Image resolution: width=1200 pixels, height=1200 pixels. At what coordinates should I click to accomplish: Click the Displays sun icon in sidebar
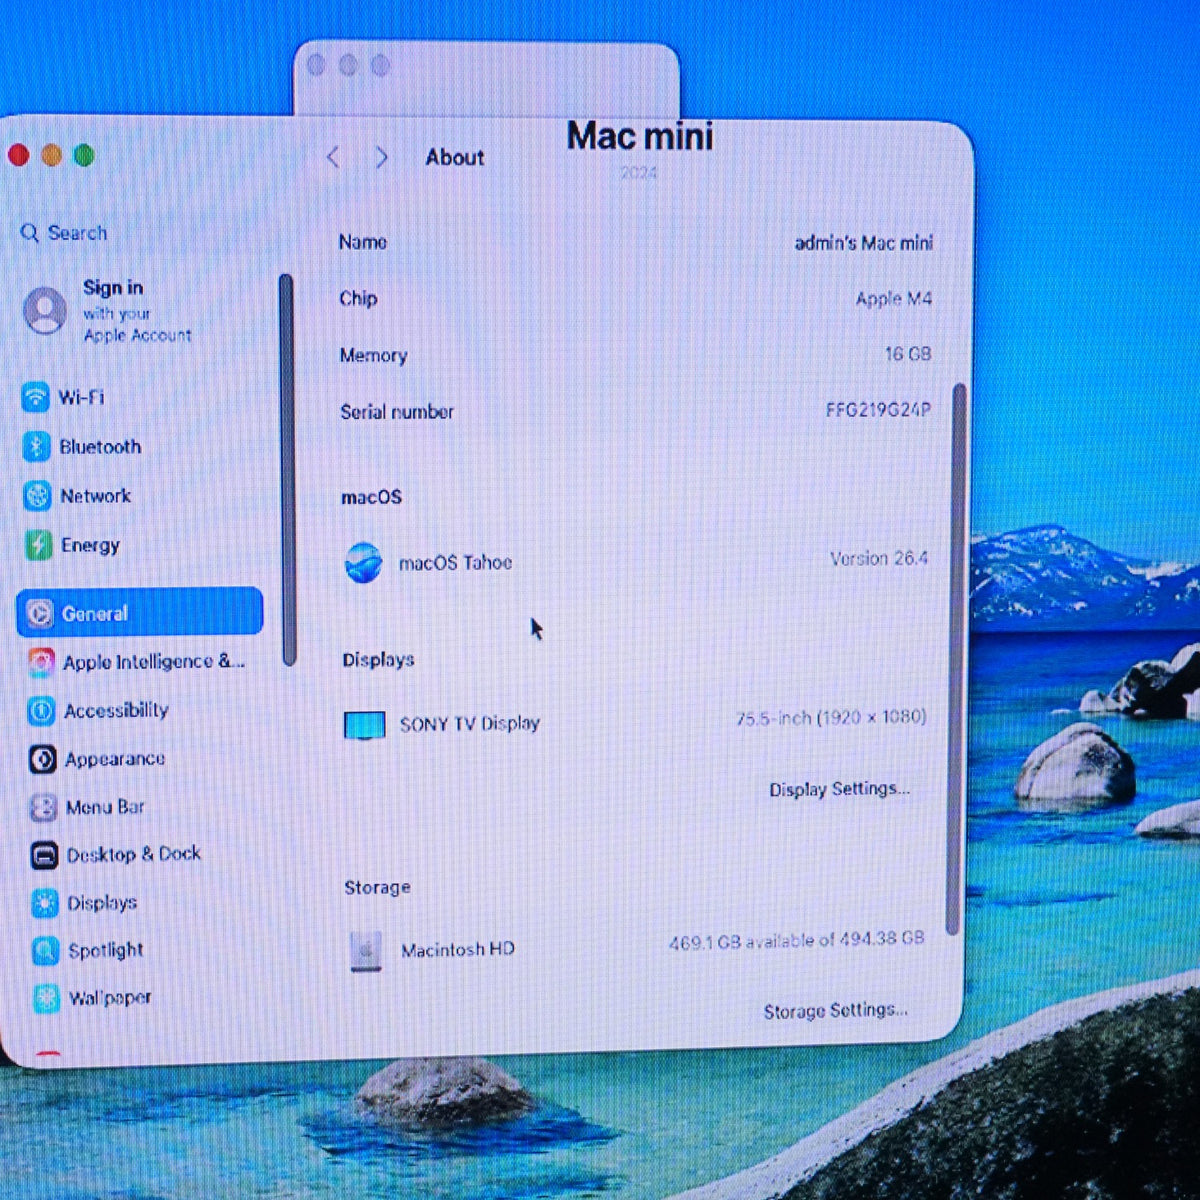(x=45, y=903)
